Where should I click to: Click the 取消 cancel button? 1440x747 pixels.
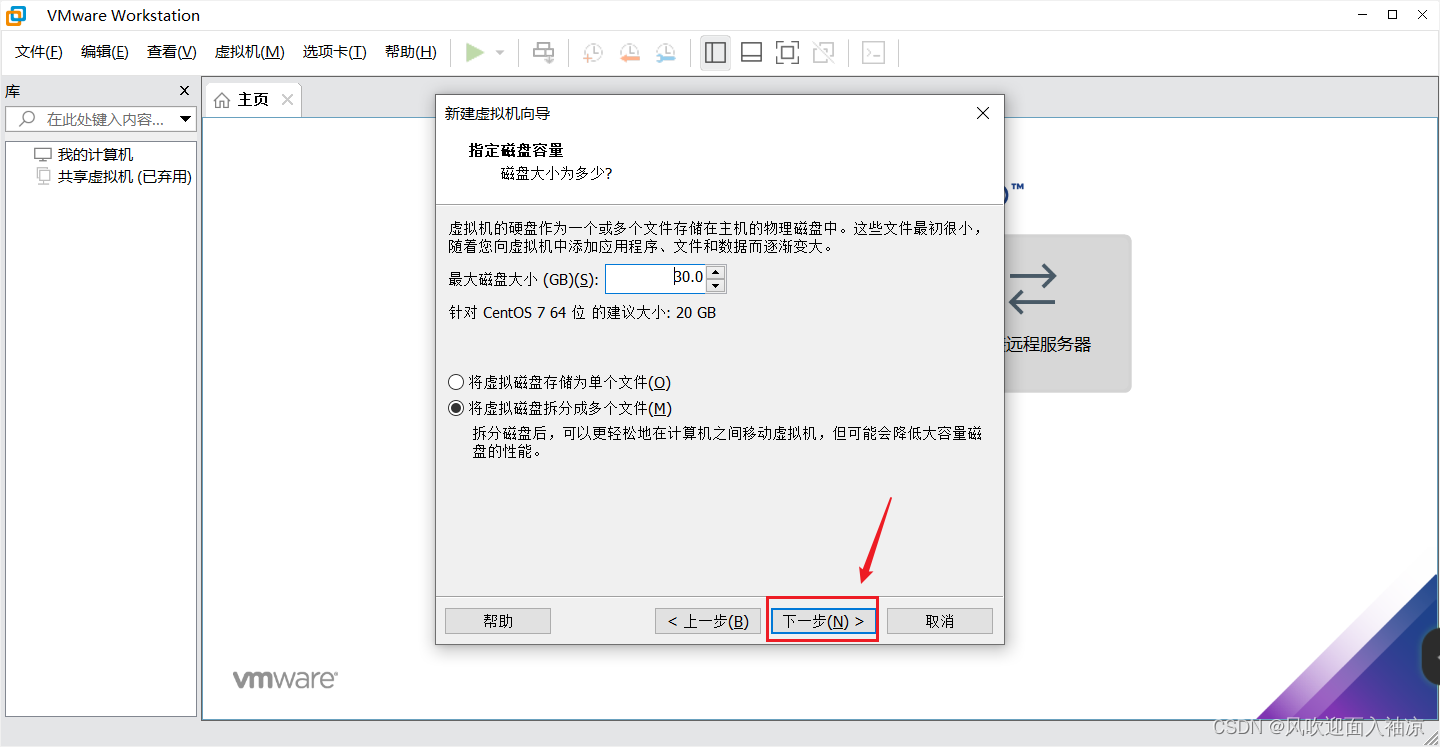[x=940, y=621]
